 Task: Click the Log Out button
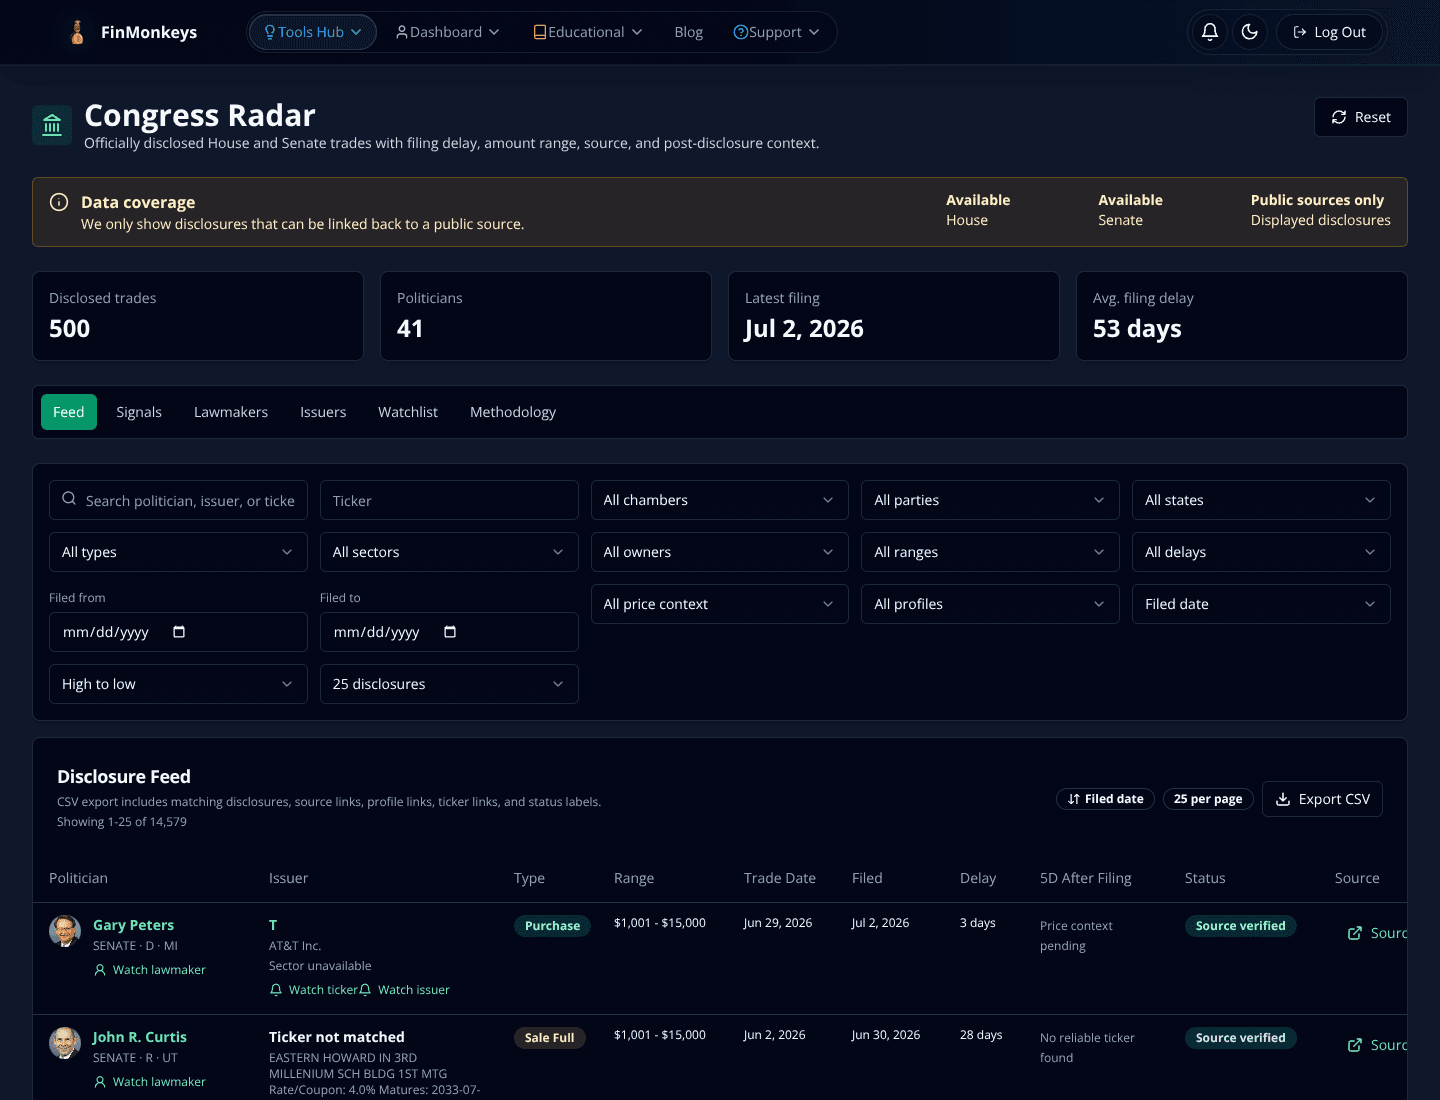coord(1329,32)
